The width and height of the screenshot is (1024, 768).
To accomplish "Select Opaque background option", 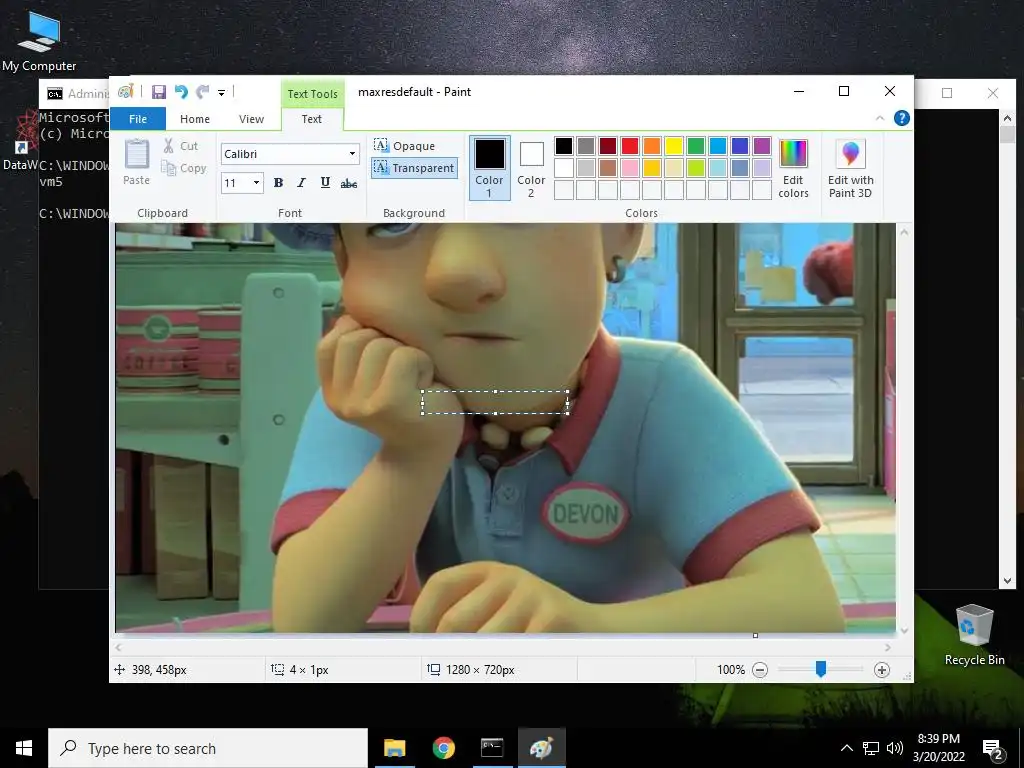I will coord(405,146).
